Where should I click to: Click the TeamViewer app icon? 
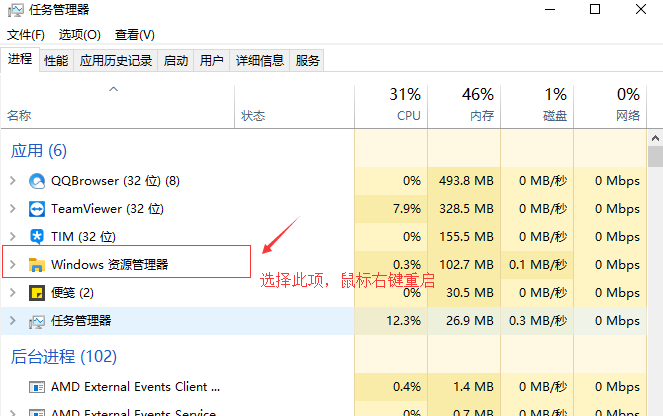coord(37,209)
